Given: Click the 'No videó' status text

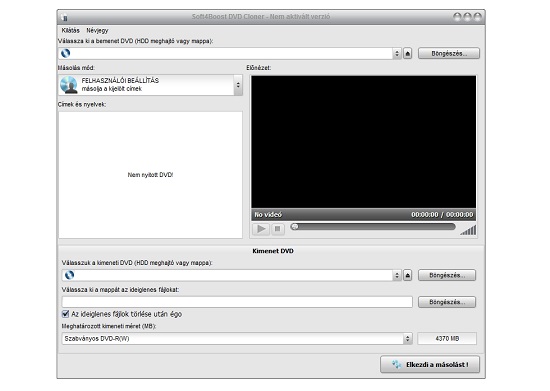Looking at the screenshot, I should click(x=268, y=215).
